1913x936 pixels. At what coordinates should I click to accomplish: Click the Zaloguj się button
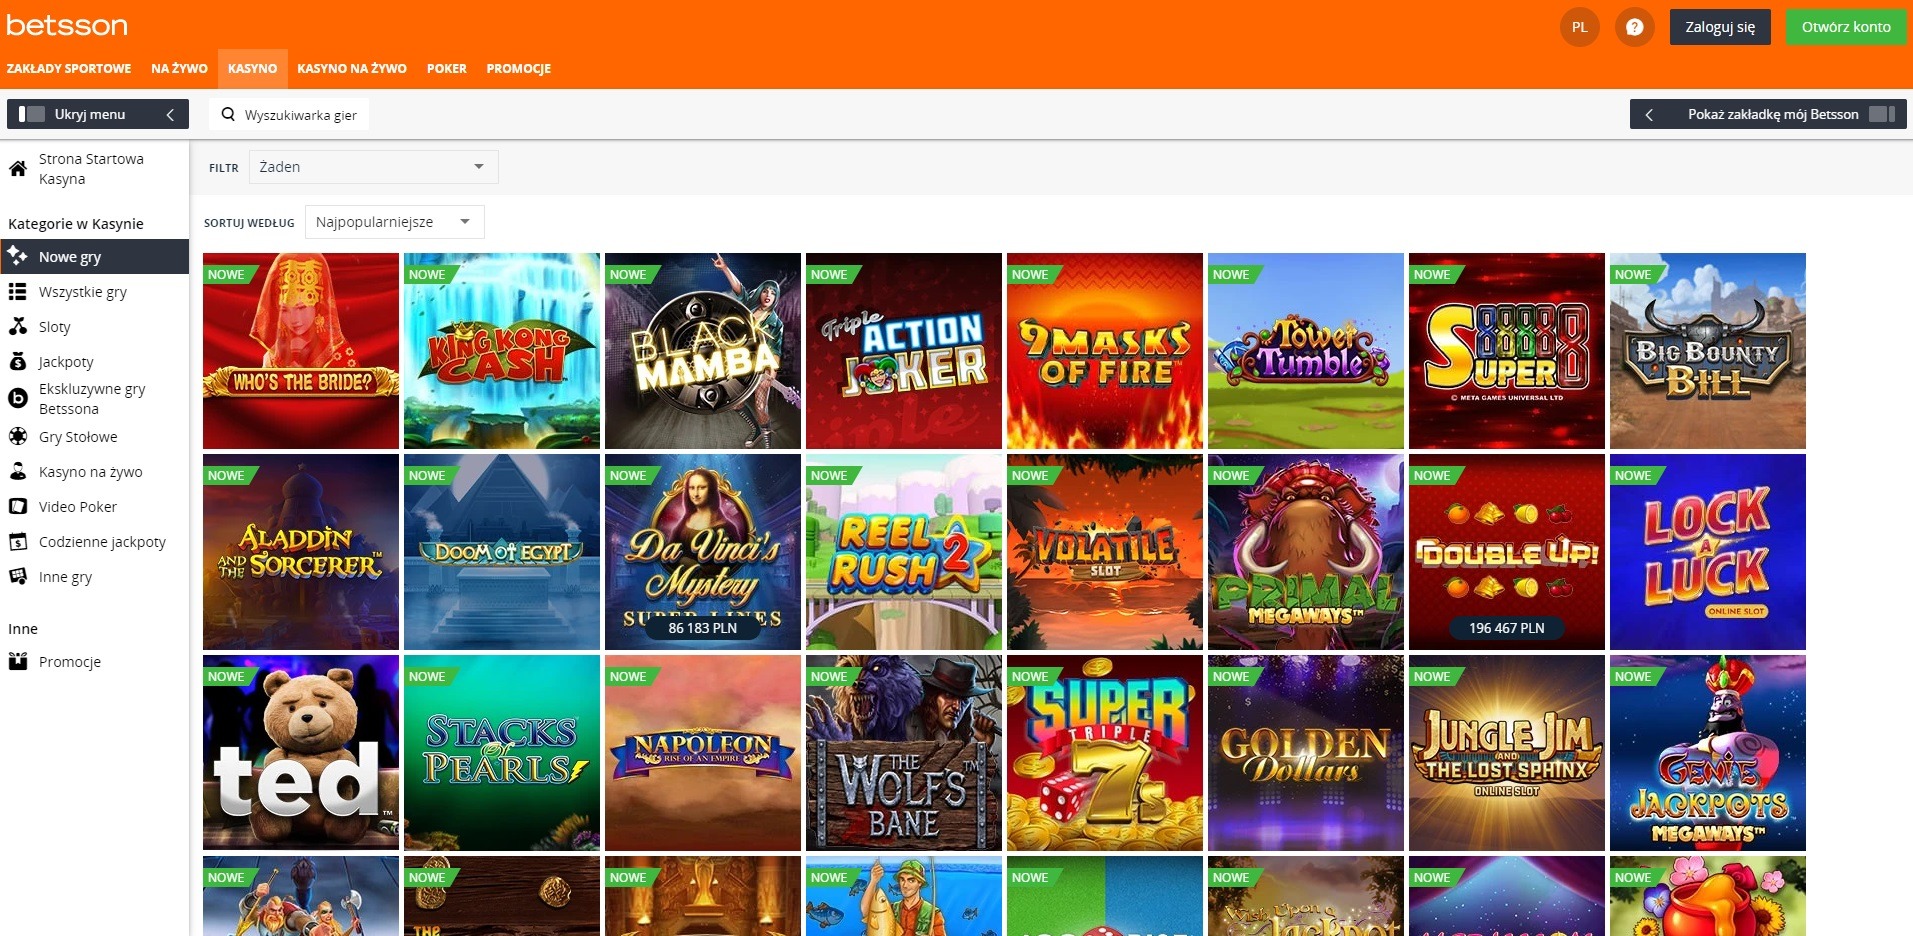click(1719, 27)
